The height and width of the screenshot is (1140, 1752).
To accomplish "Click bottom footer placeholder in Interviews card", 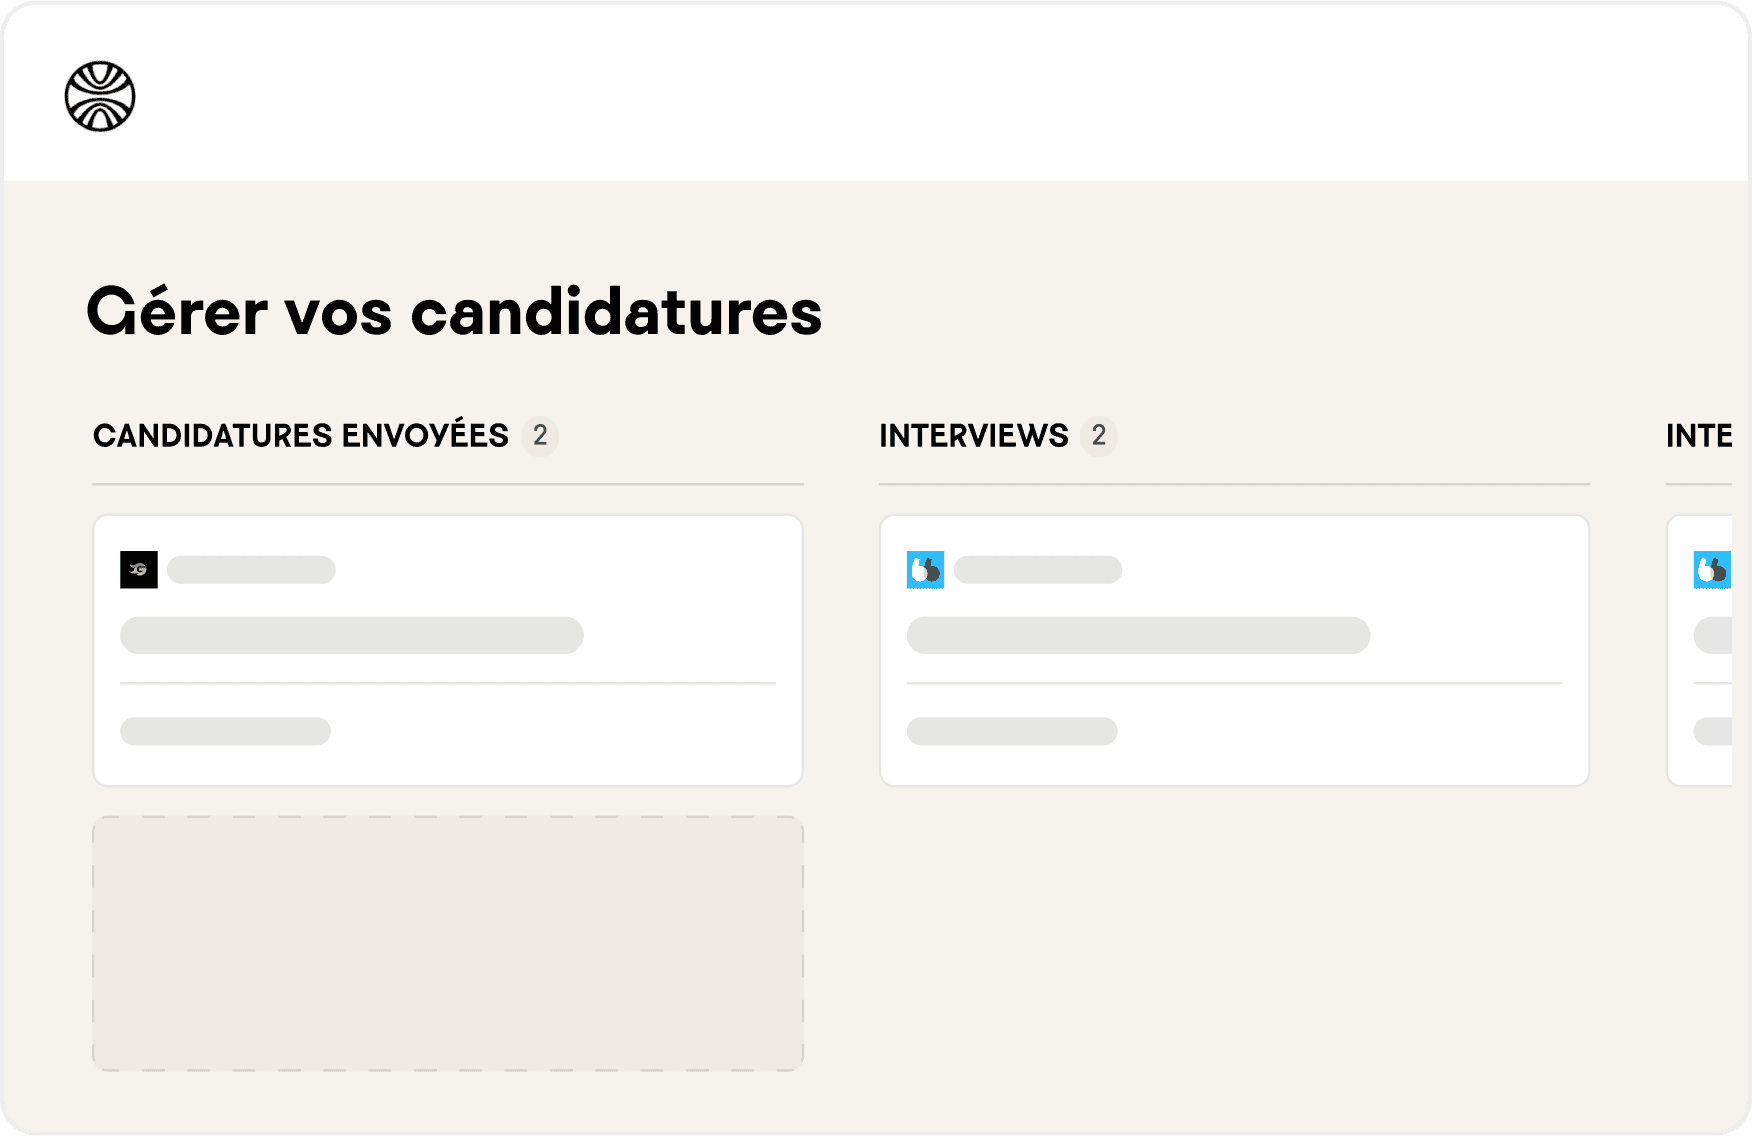I will (x=1012, y=731).
